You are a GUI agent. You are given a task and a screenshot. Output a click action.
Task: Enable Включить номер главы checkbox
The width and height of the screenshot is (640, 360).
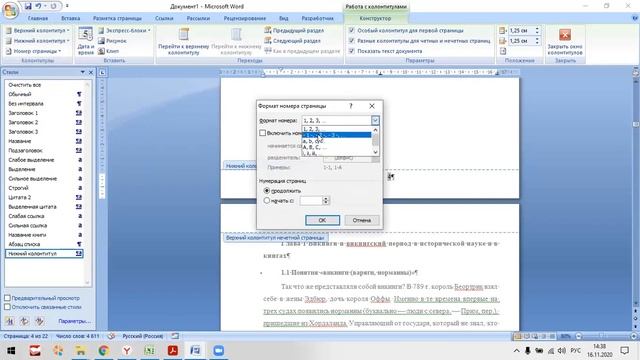(262, 133)
